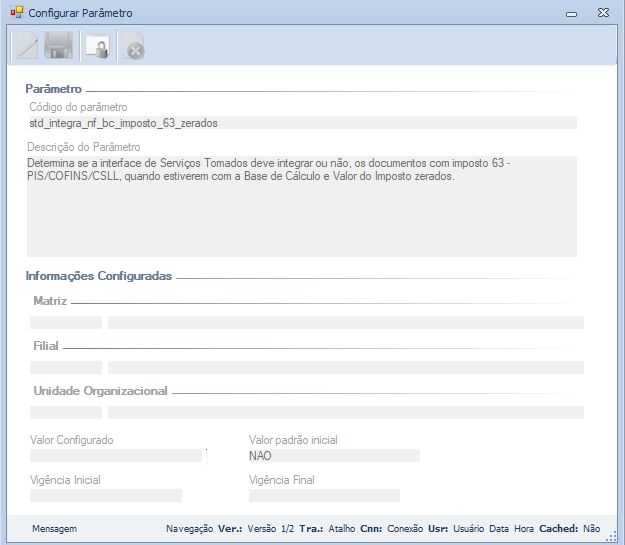Screen dimensions: 625x545
Task: Click the Data status bar entry
Action: [x=499, y=529]
